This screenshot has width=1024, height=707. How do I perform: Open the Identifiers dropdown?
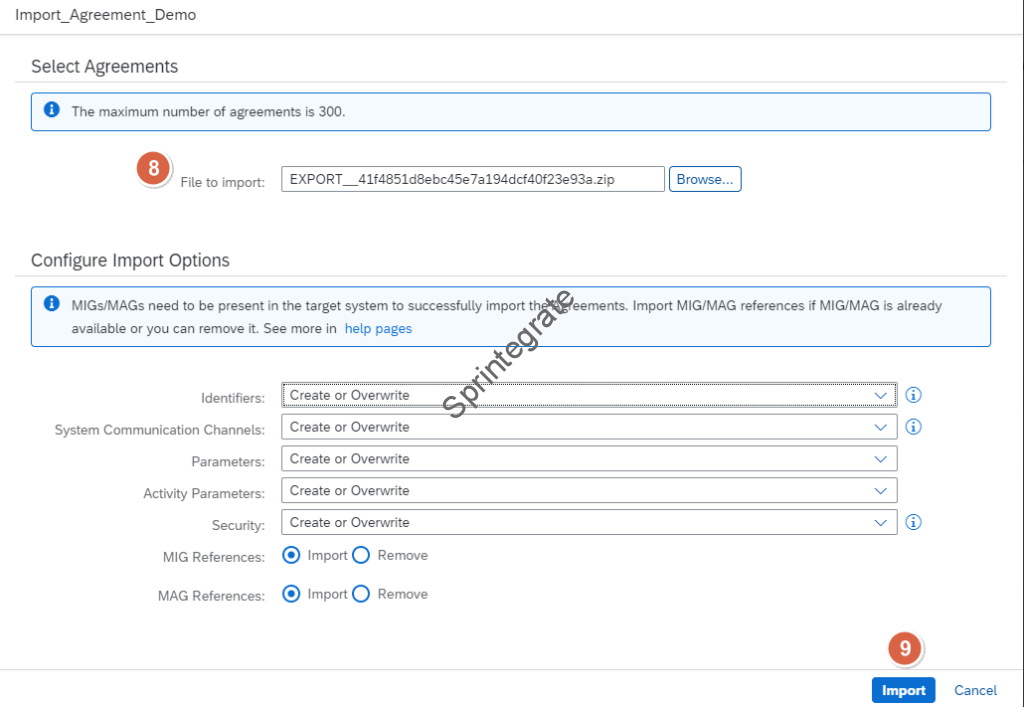click(x=589, y=395)
